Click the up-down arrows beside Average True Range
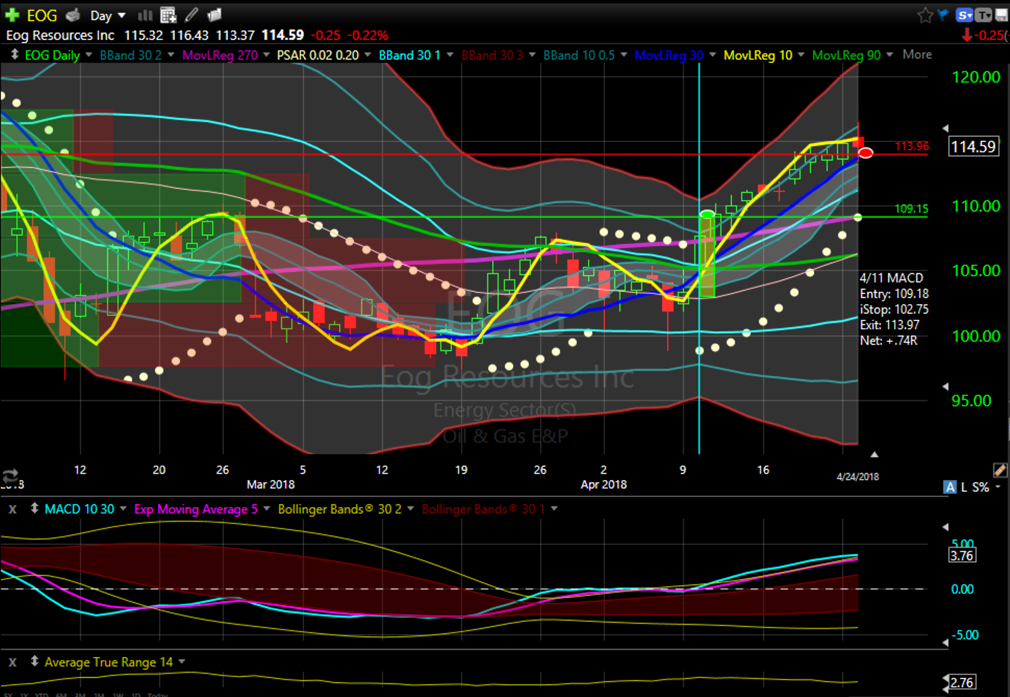The image size is (1010, 697). tap(34, 662)
